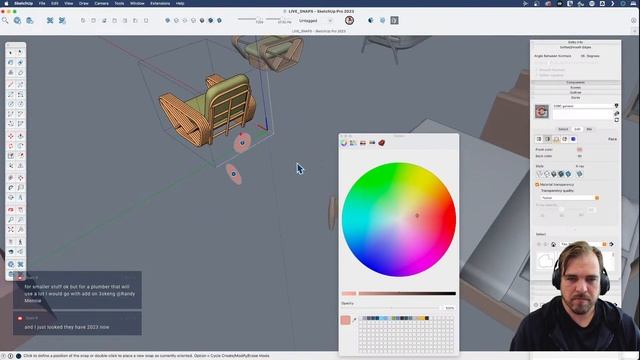Toggle Soften coplanar checkbox

(x=537, y=75)
